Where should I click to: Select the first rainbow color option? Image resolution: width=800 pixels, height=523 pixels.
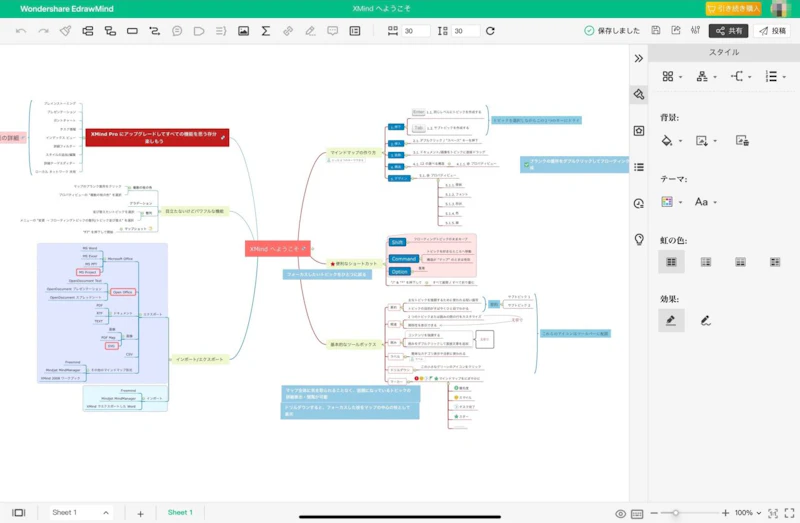(x=671, y=262)
